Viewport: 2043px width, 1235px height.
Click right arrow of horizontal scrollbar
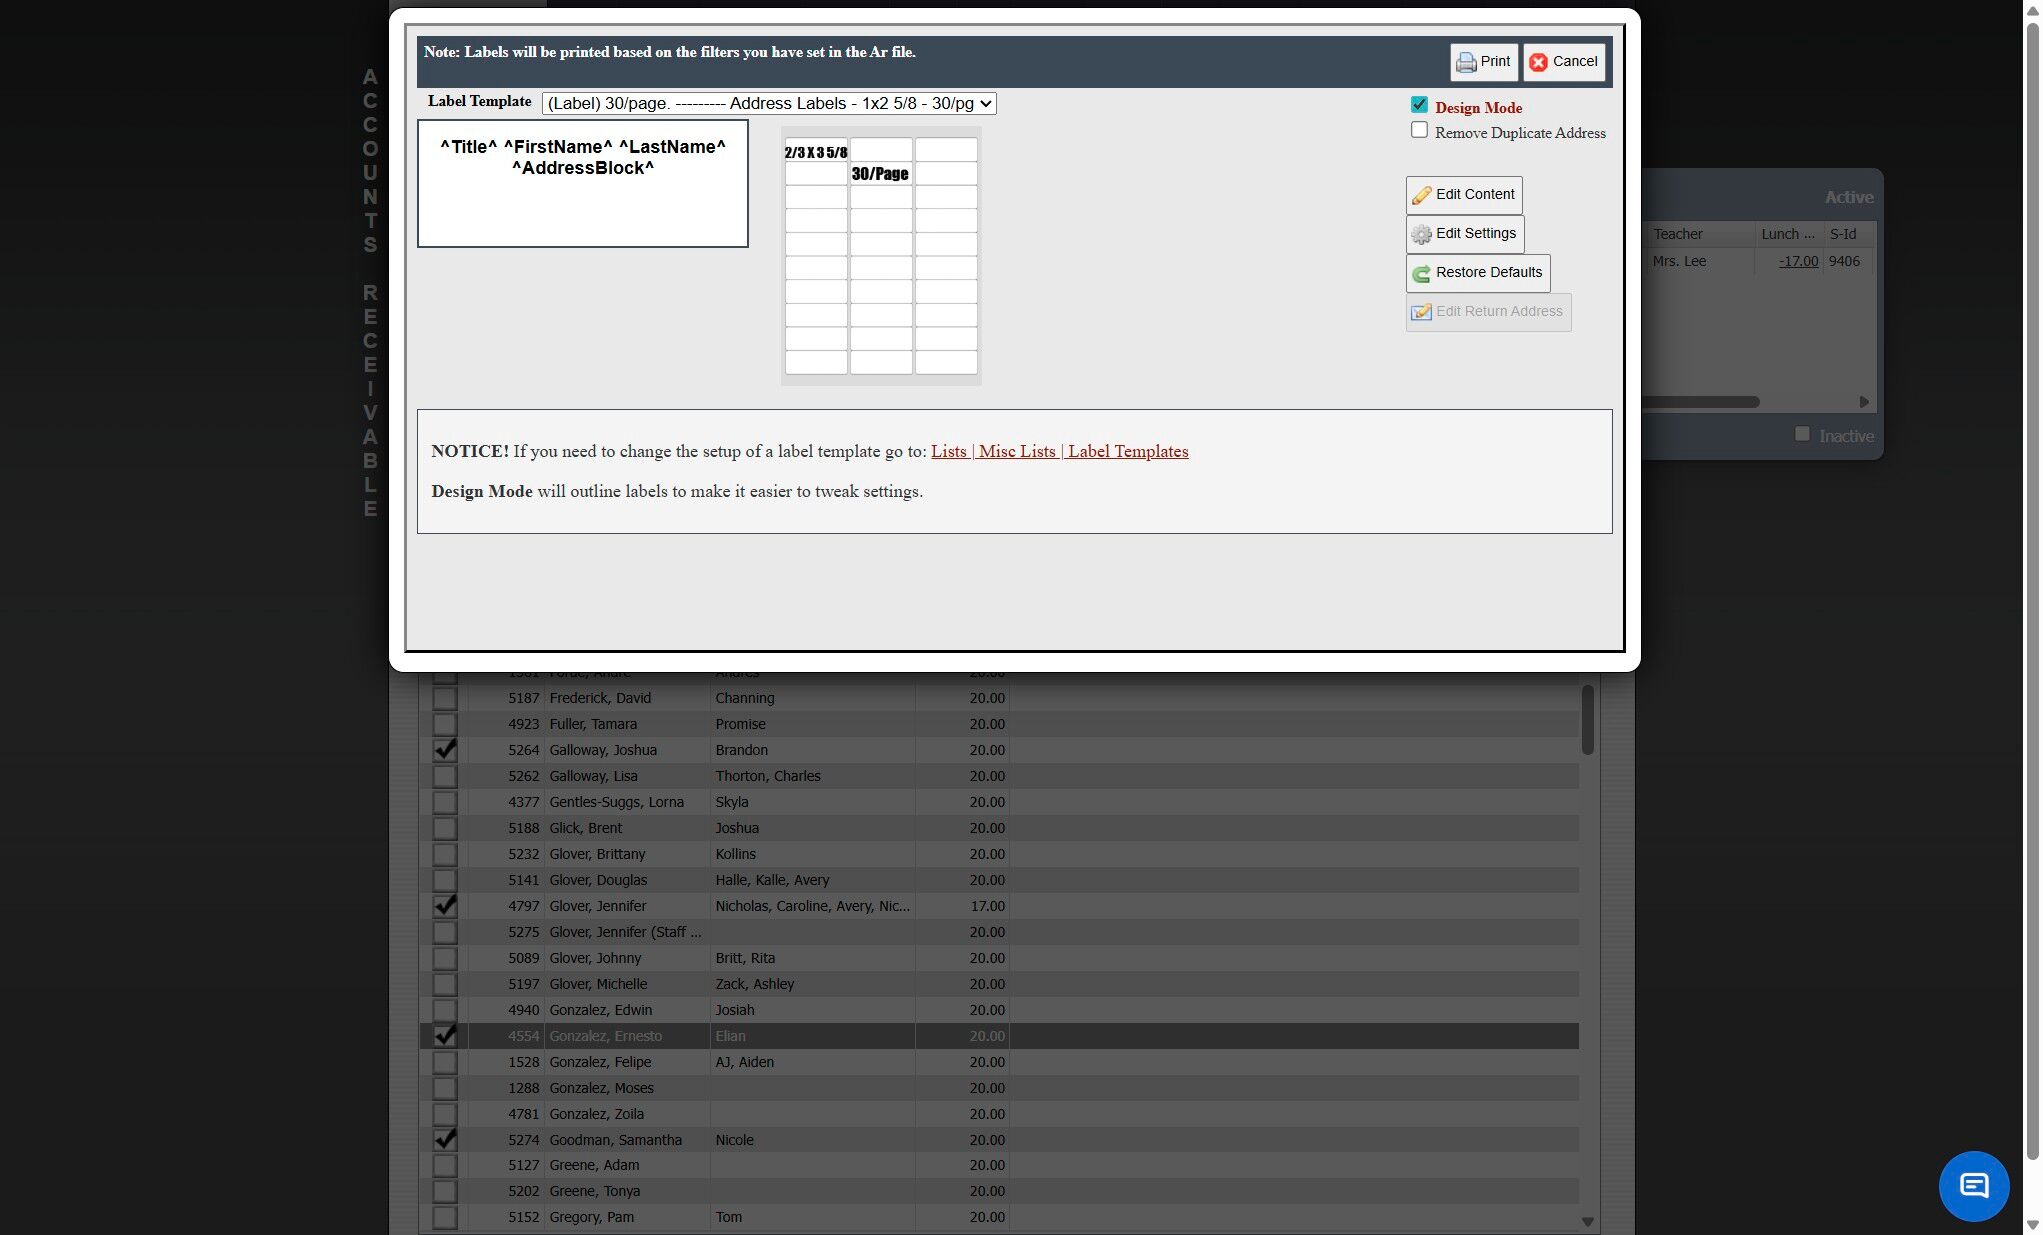click(x=1864, y=402)
